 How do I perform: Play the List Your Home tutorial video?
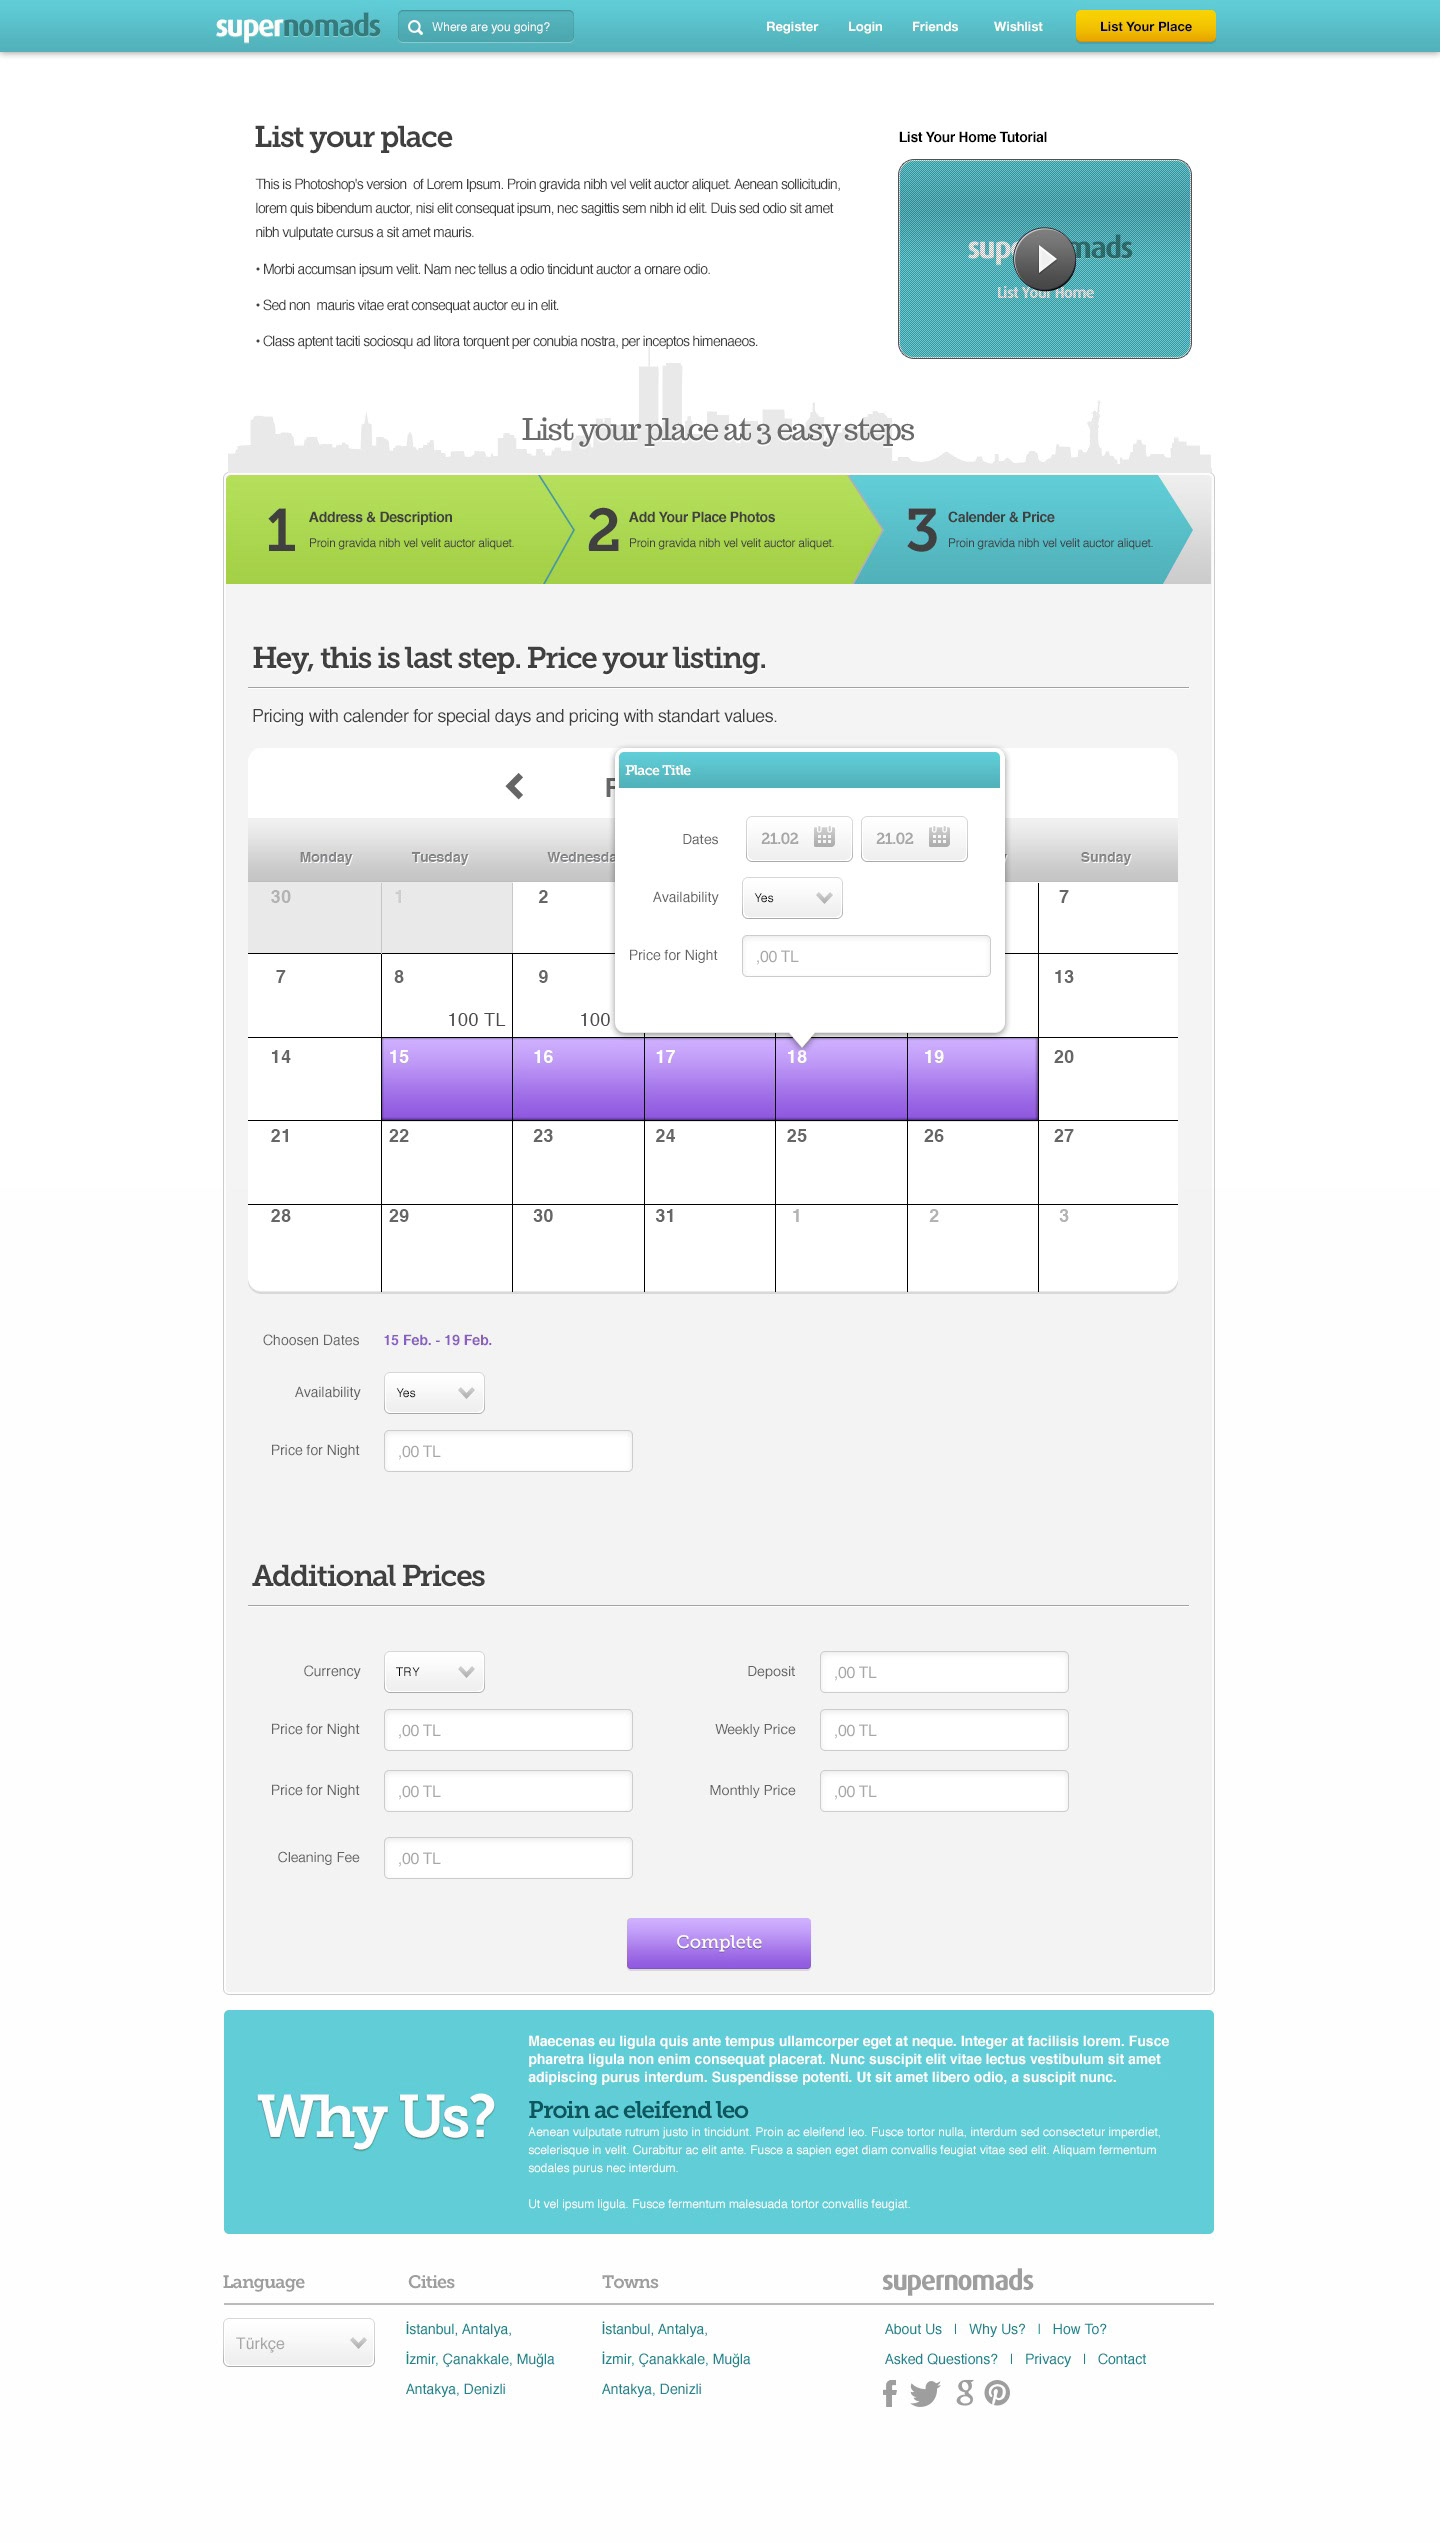click(1044, 259)
